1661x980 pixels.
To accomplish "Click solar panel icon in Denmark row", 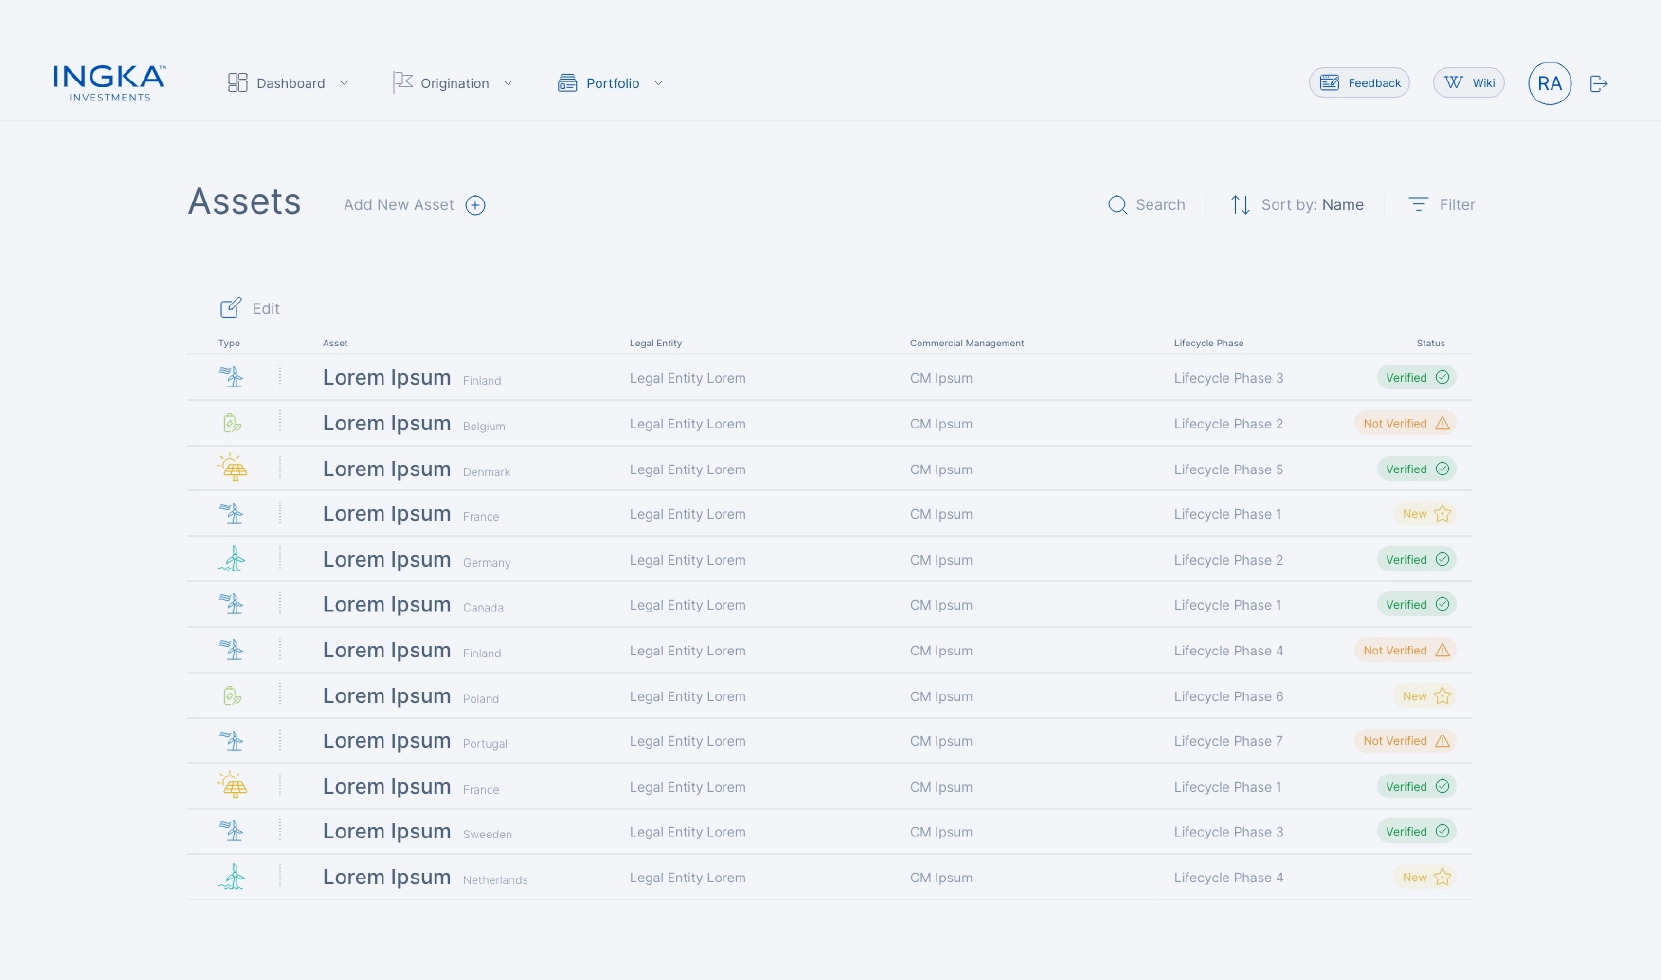I will (x=233, y=467).
